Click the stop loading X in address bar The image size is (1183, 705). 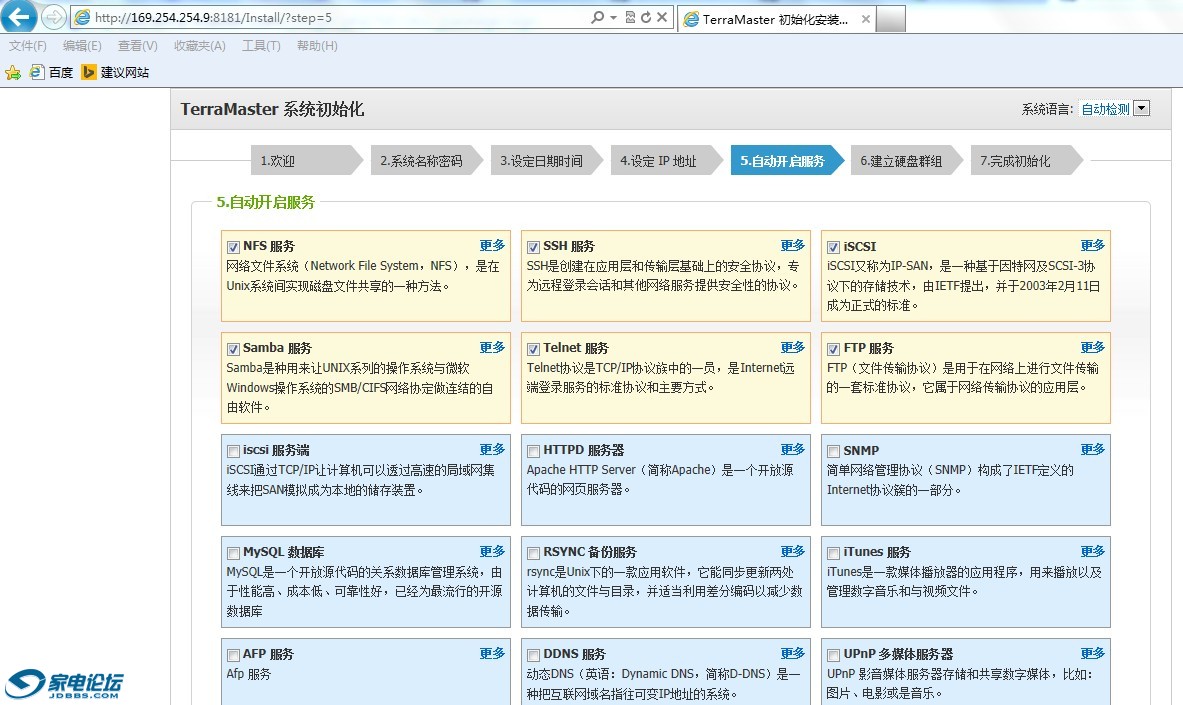click(662, 17)
